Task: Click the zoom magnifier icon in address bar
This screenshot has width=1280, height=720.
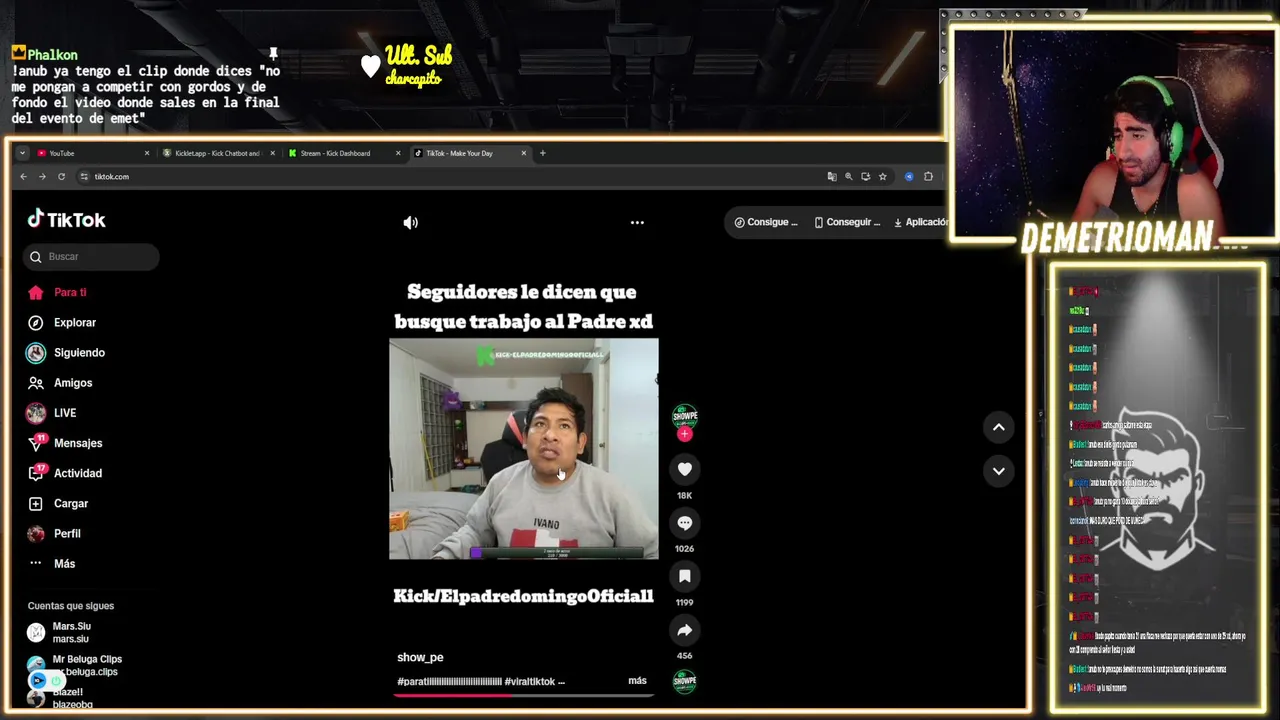Action: (x=849, y=177)
